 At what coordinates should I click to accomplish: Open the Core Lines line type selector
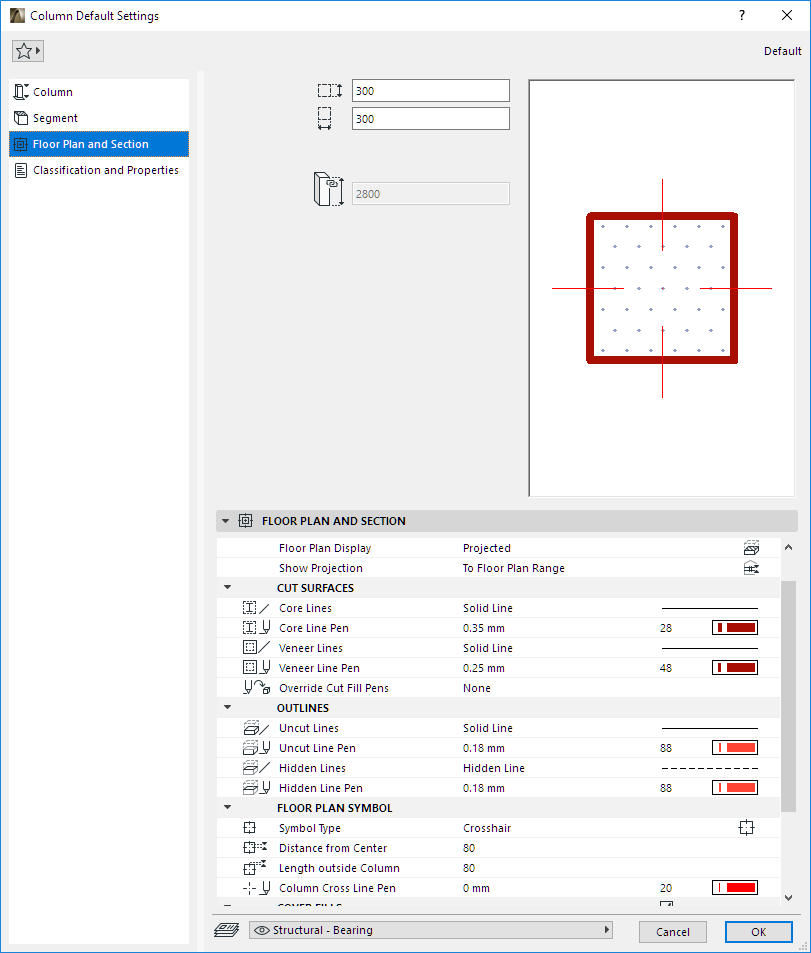709,608
